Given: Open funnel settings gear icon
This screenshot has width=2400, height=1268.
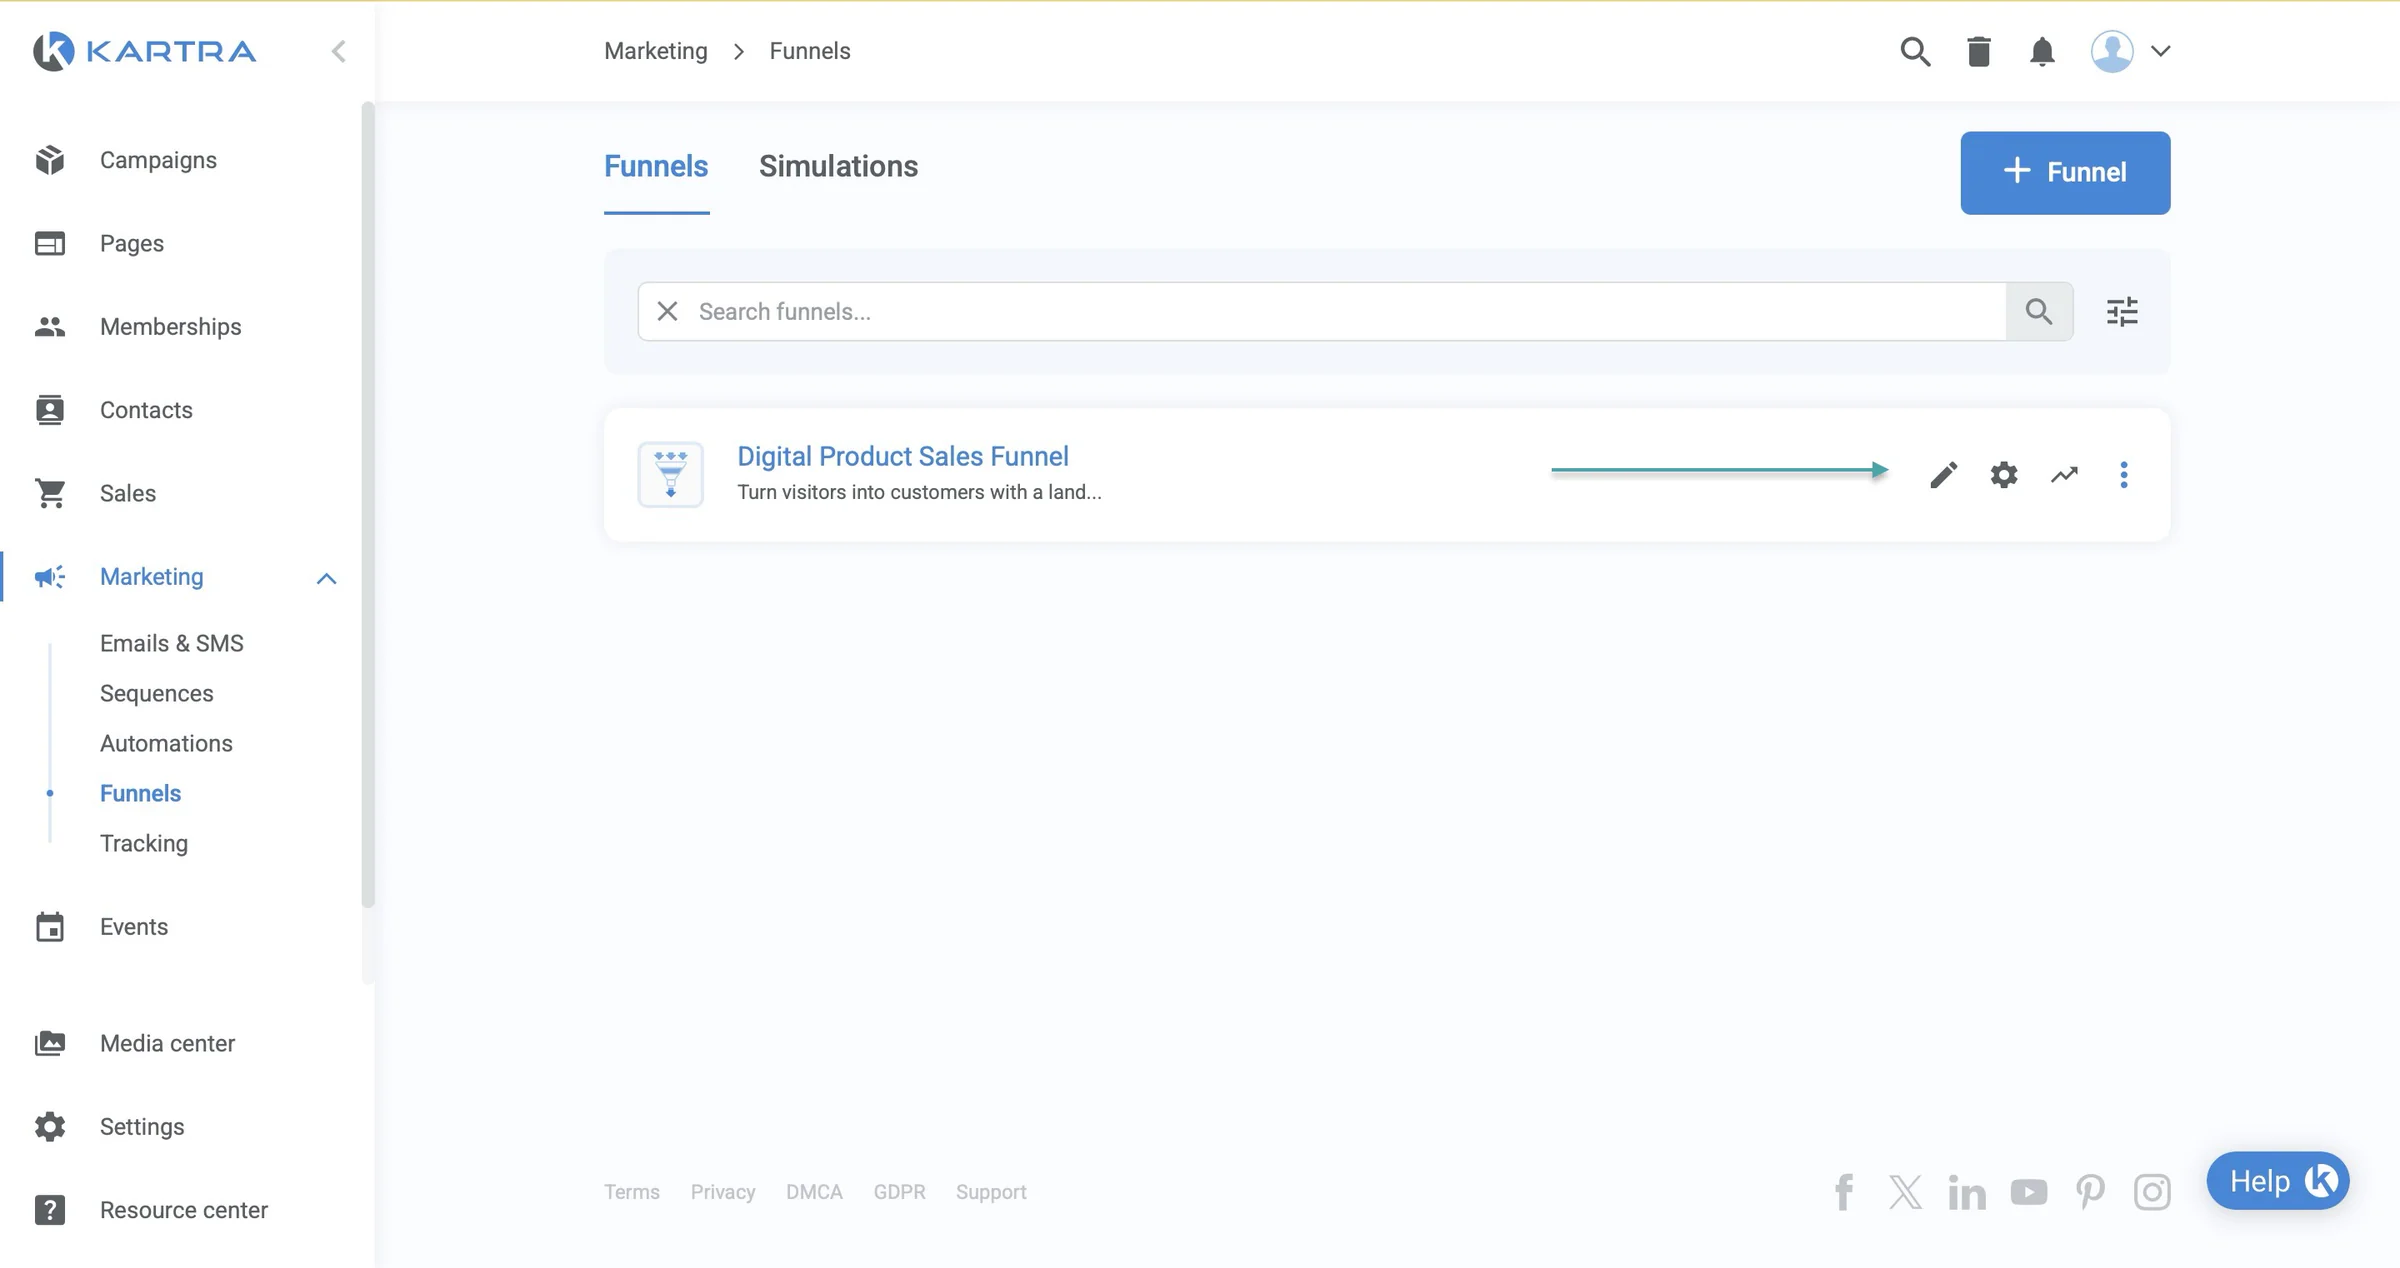Looking at the screenshot, I should [2004, 474].
